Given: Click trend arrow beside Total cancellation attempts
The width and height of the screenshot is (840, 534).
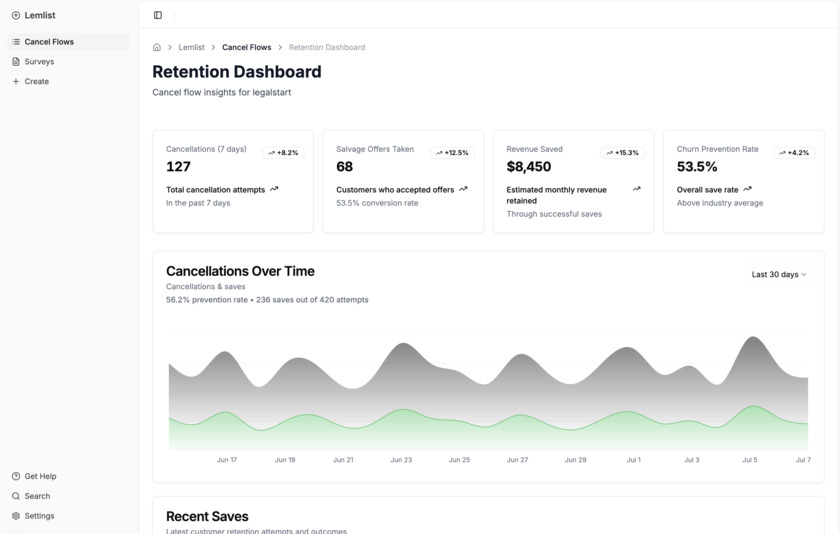Looking at the screenshot, I should (x=274, y=189).
